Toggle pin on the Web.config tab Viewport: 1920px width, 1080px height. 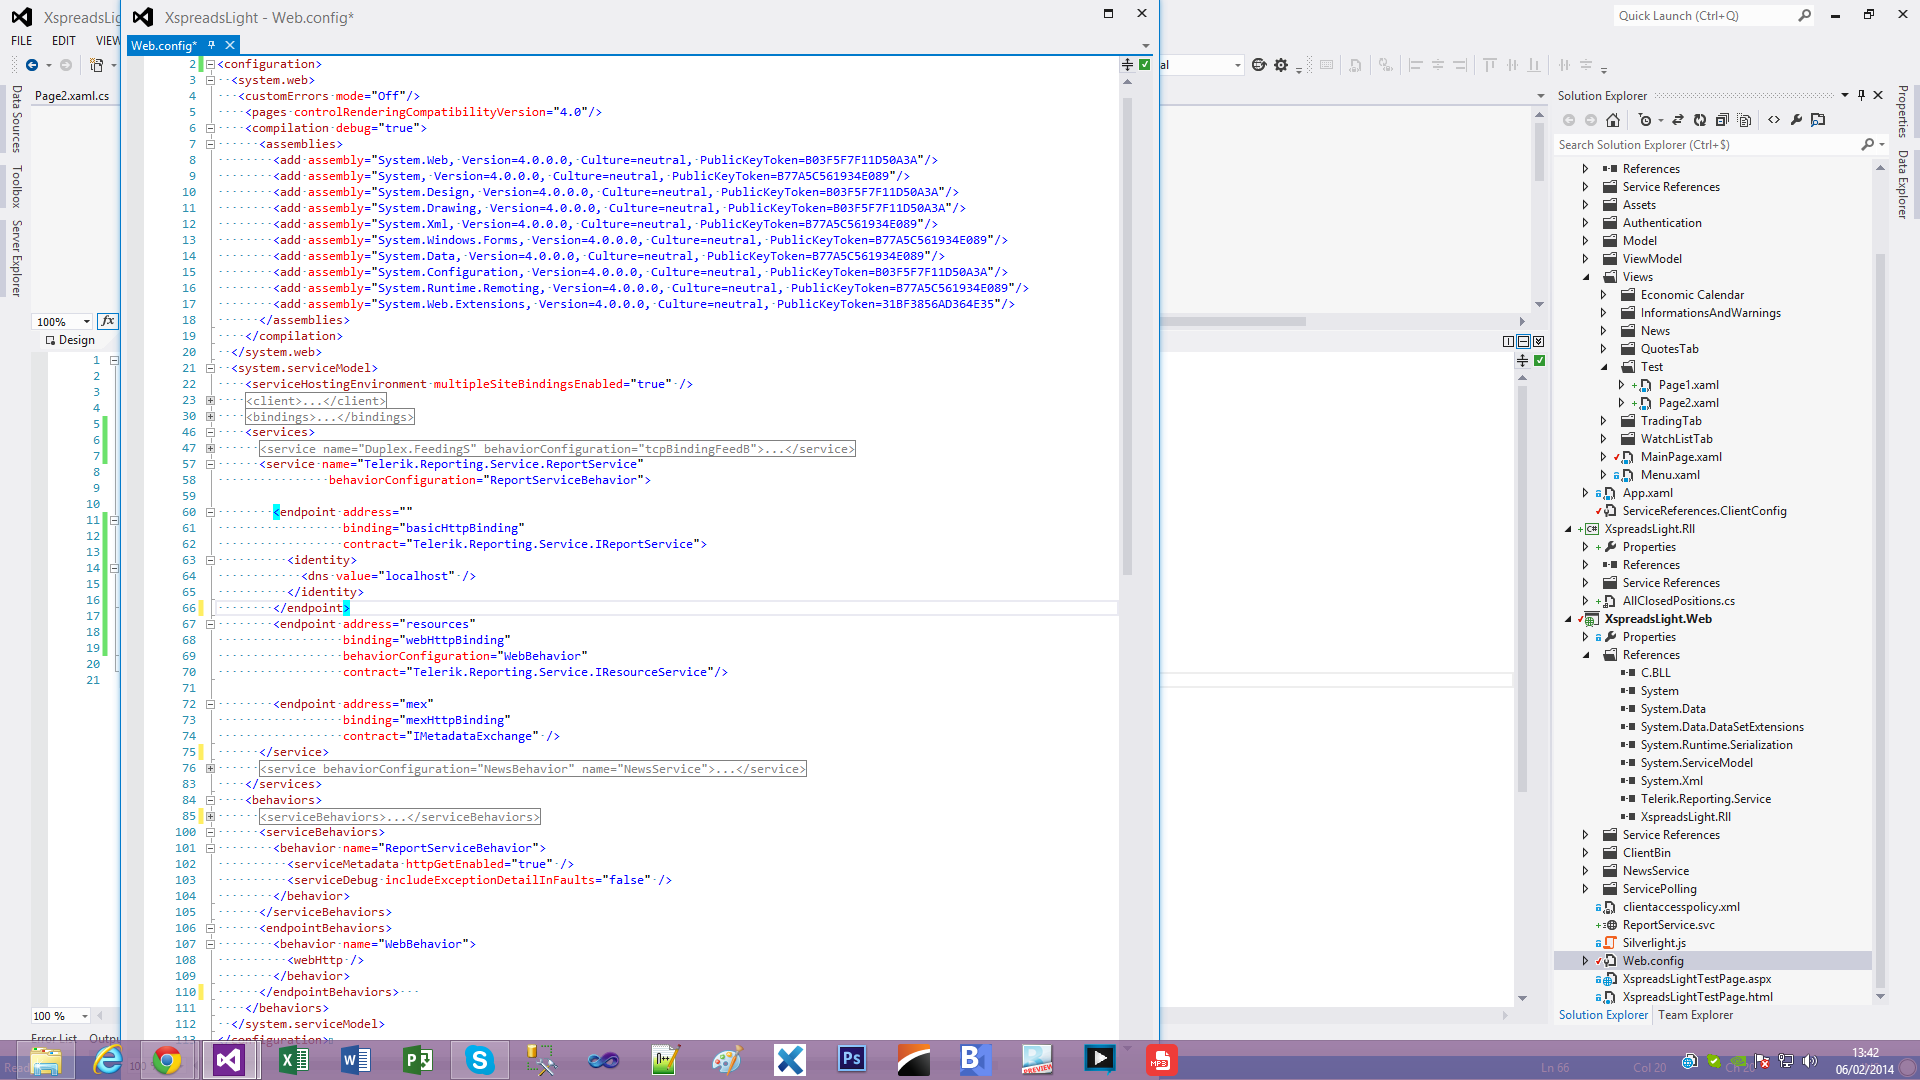[x=211, y=45]
